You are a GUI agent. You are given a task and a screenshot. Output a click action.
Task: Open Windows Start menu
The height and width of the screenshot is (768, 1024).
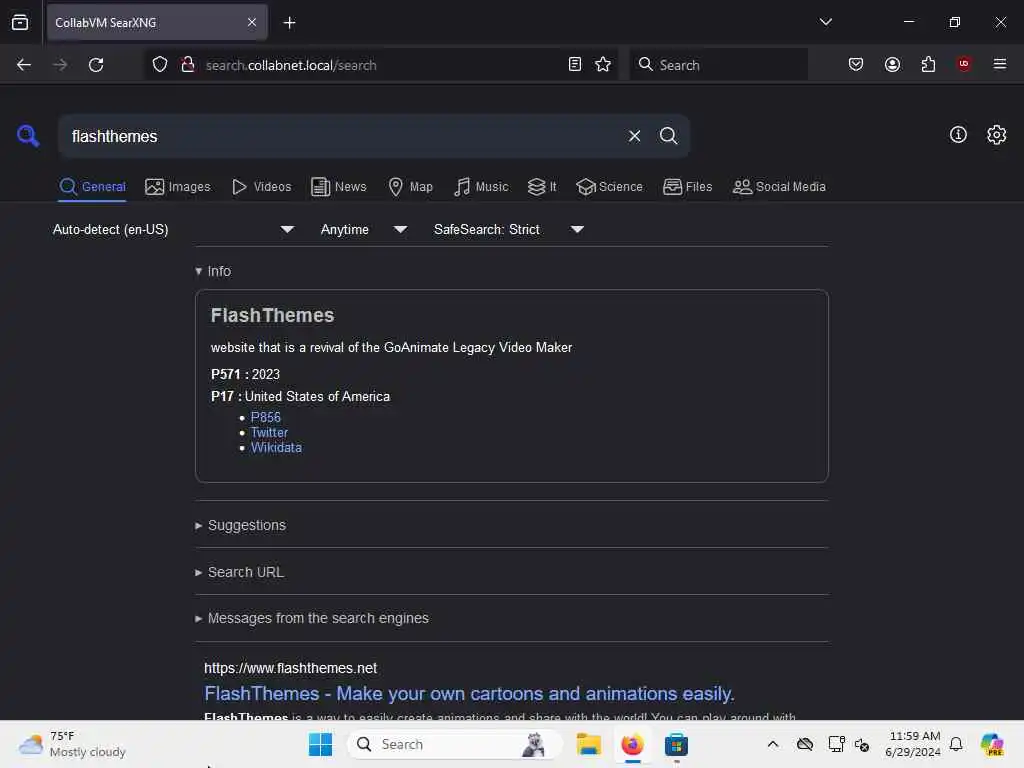coord(320,744)
